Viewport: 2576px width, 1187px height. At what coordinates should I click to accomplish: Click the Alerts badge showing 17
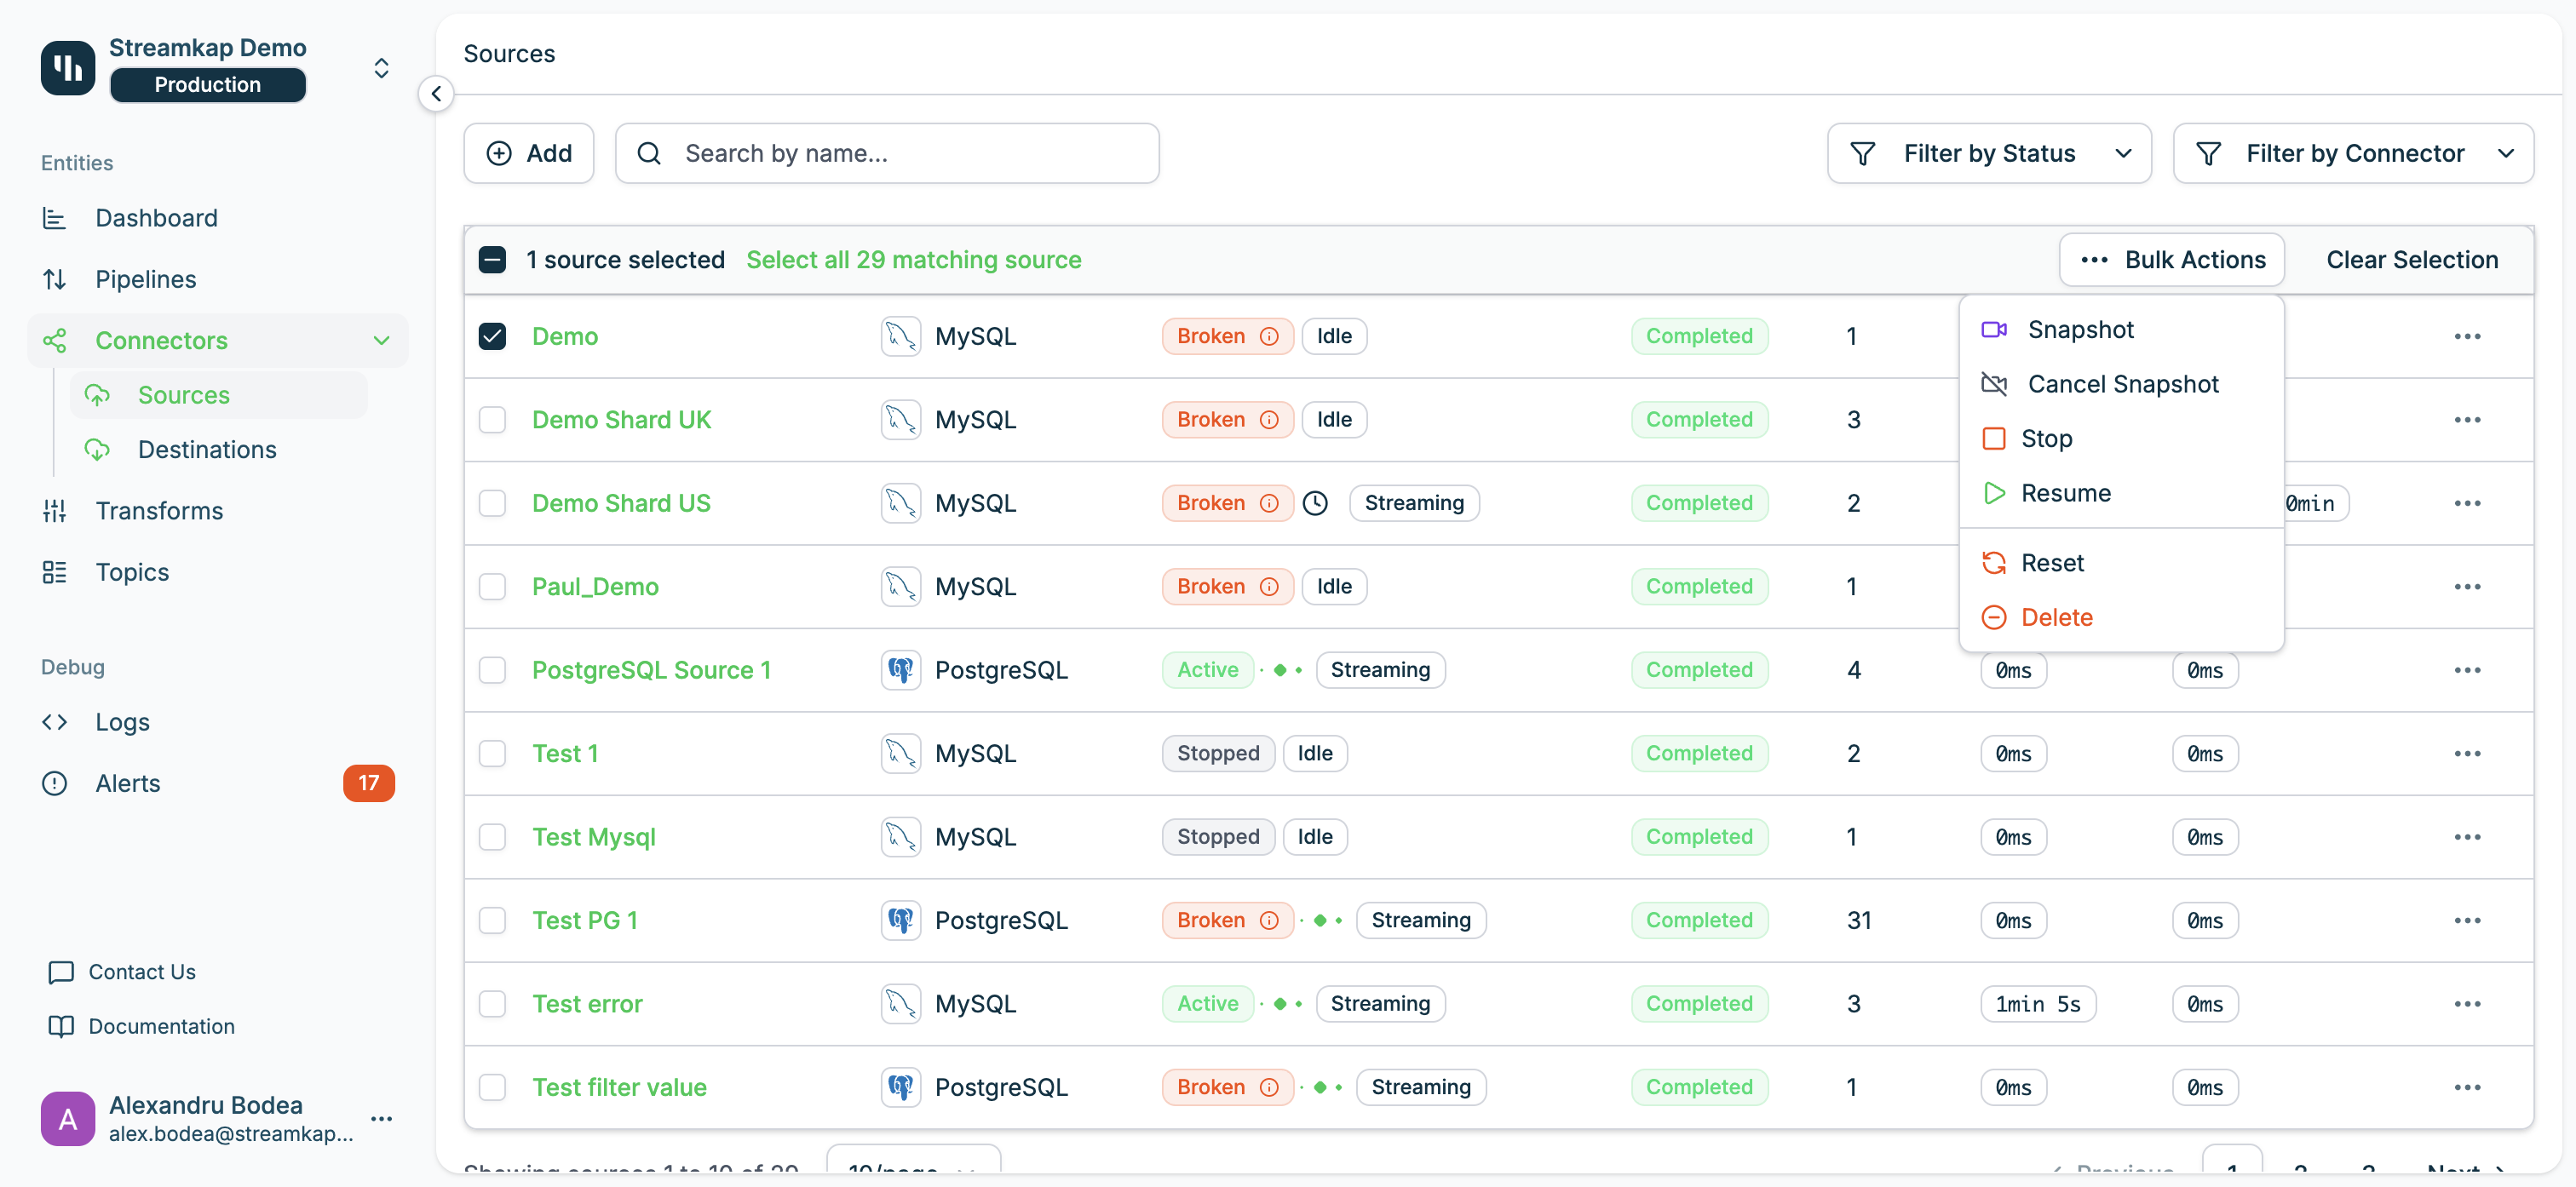(x=368, y=783)
